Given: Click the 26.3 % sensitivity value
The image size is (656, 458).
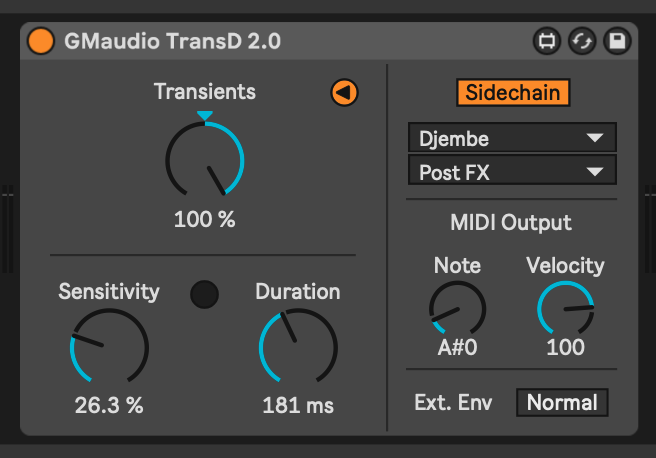Looking at the screenshot, I should click(x=109, y=405).
